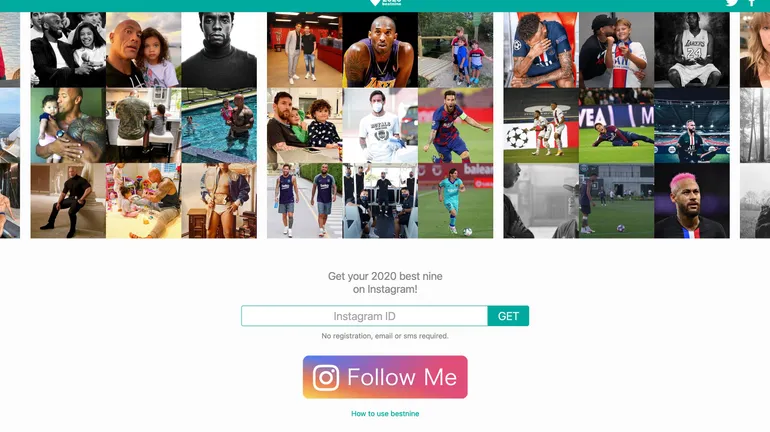Screen dimensions: 770x432
Task: Select the player lying on pitch photo
Action: tap(616, 125)
